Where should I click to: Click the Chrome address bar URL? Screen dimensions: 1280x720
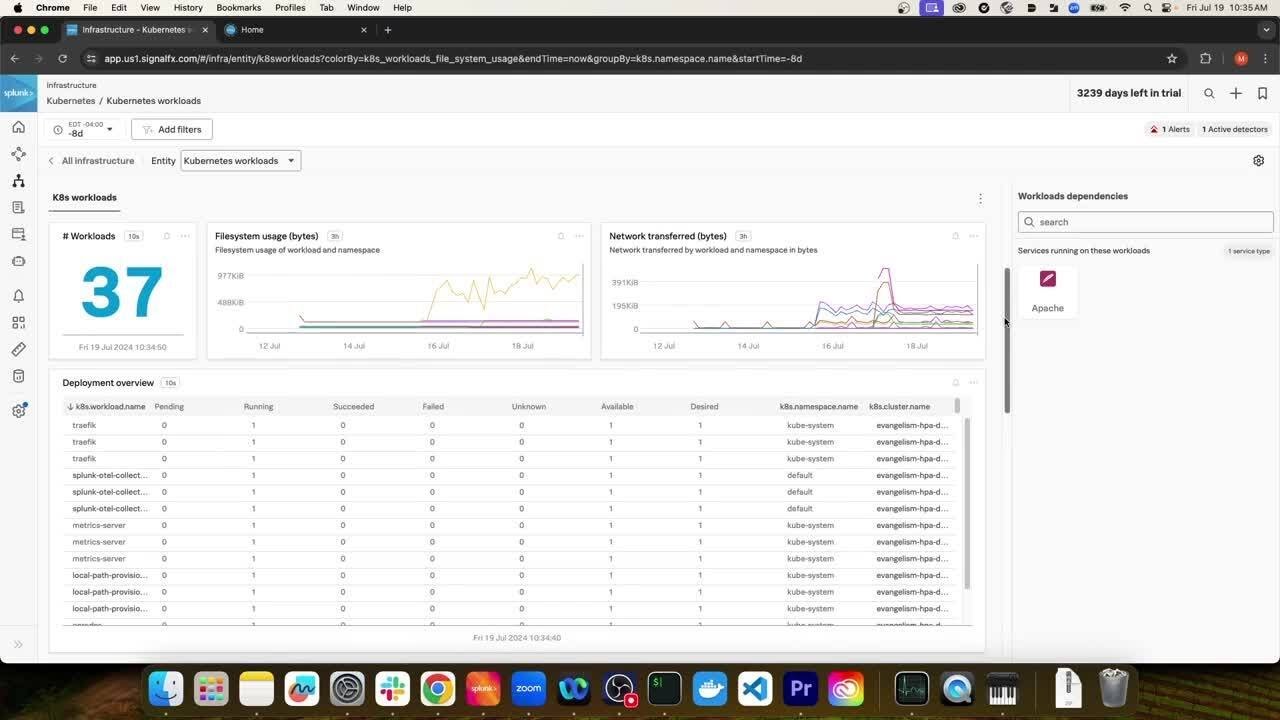coord(453,59)
